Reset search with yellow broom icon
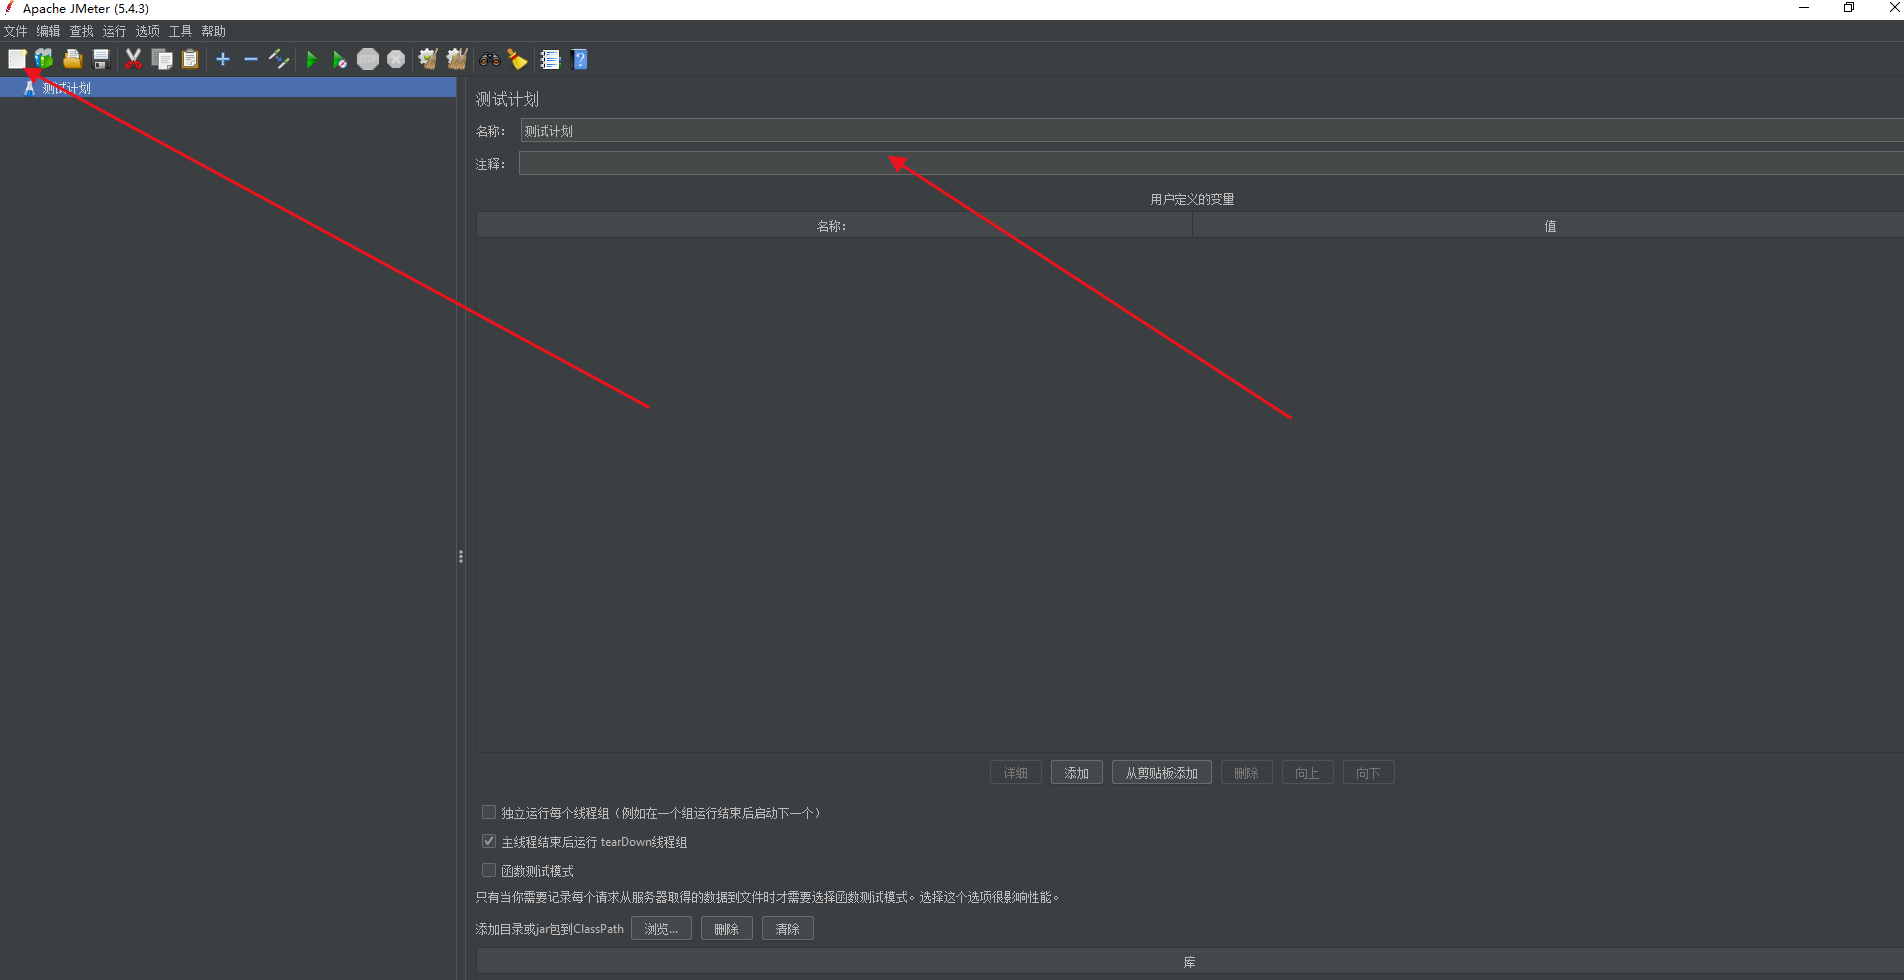Screen dimensions: 1904x980 tap(518, 59)
